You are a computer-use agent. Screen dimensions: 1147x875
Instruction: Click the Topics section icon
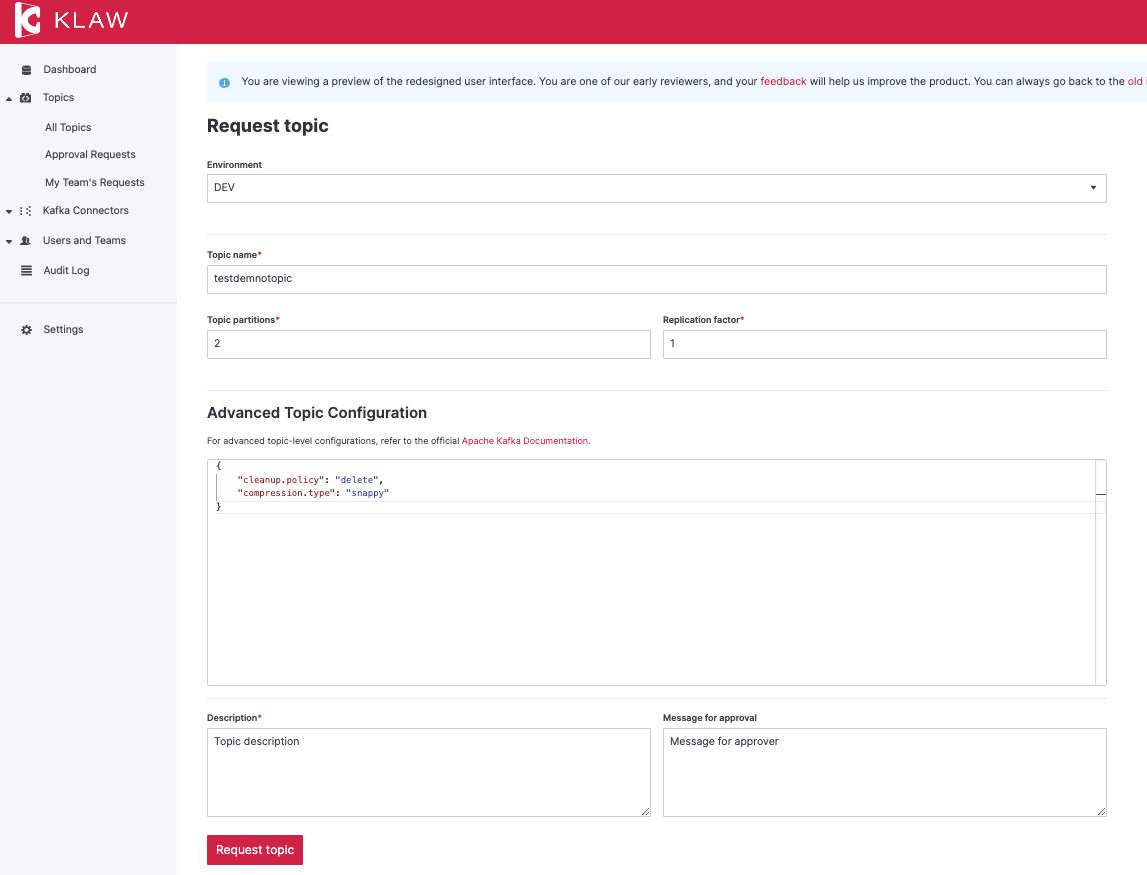click(26, 98)
